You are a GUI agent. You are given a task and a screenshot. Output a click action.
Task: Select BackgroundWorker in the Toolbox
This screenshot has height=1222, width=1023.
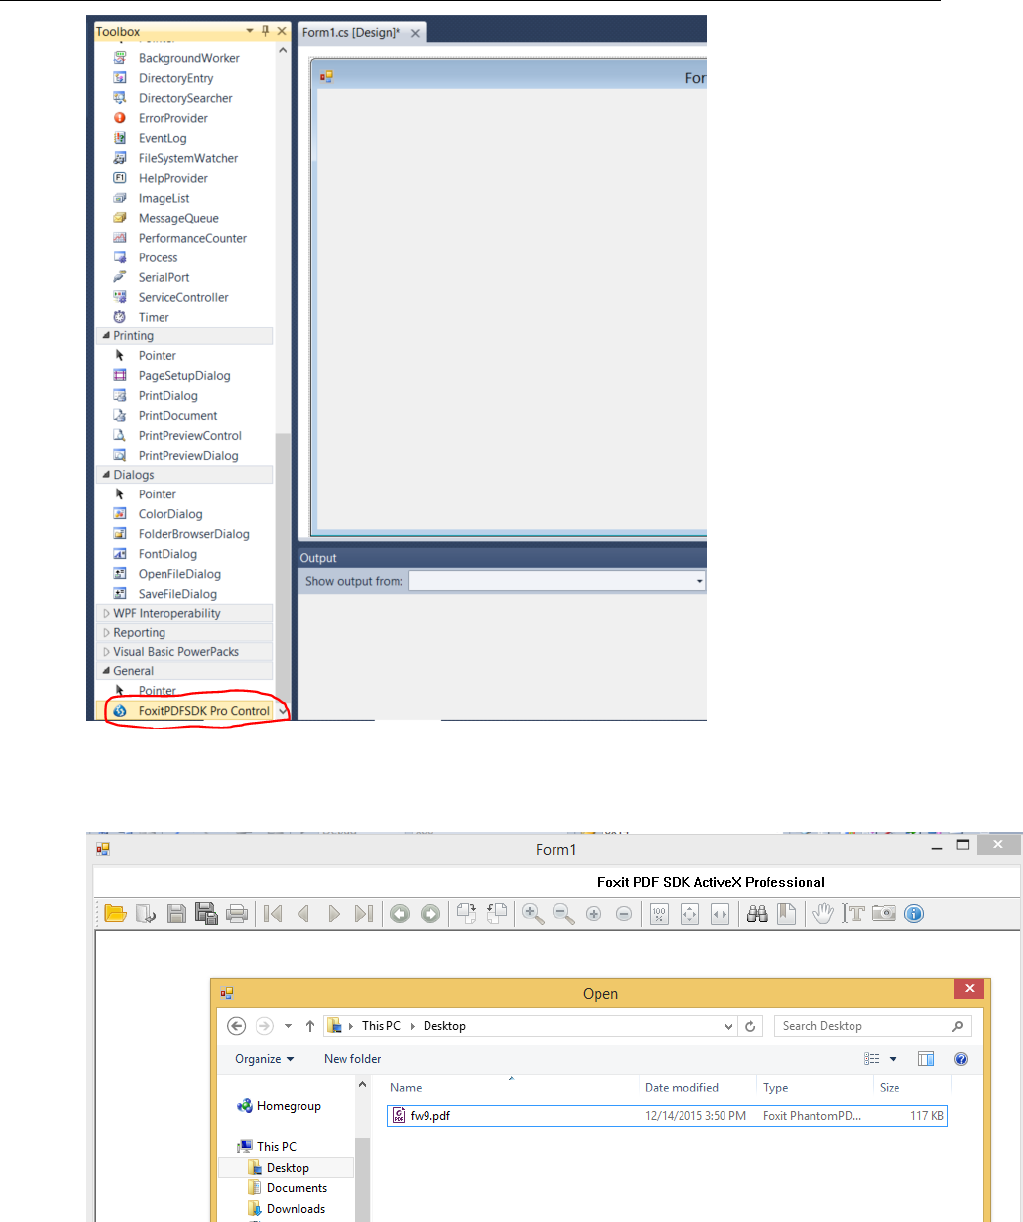coord(189,58)
